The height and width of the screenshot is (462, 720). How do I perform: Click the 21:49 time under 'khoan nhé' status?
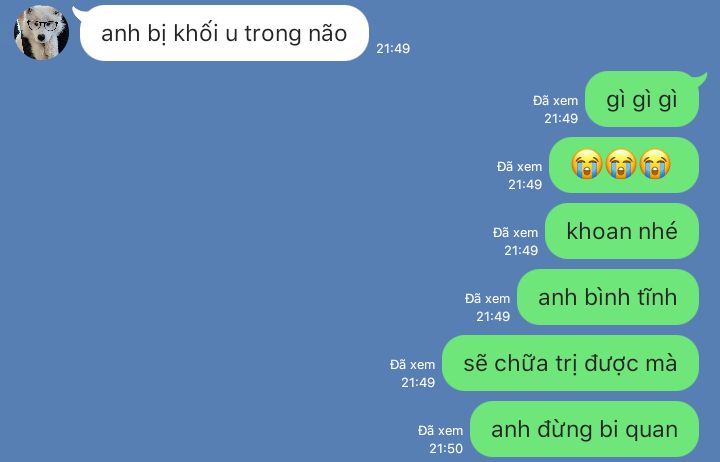coord(521,250)
